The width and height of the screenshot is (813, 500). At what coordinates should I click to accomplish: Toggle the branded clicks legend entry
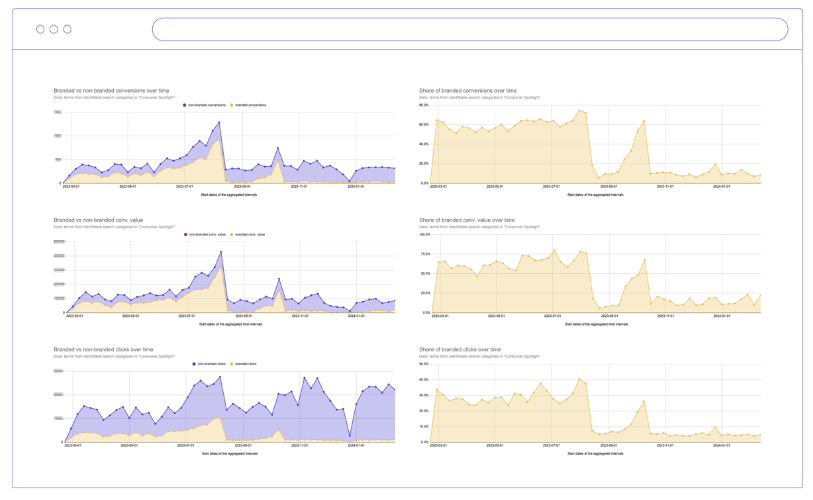pos(244,364)
